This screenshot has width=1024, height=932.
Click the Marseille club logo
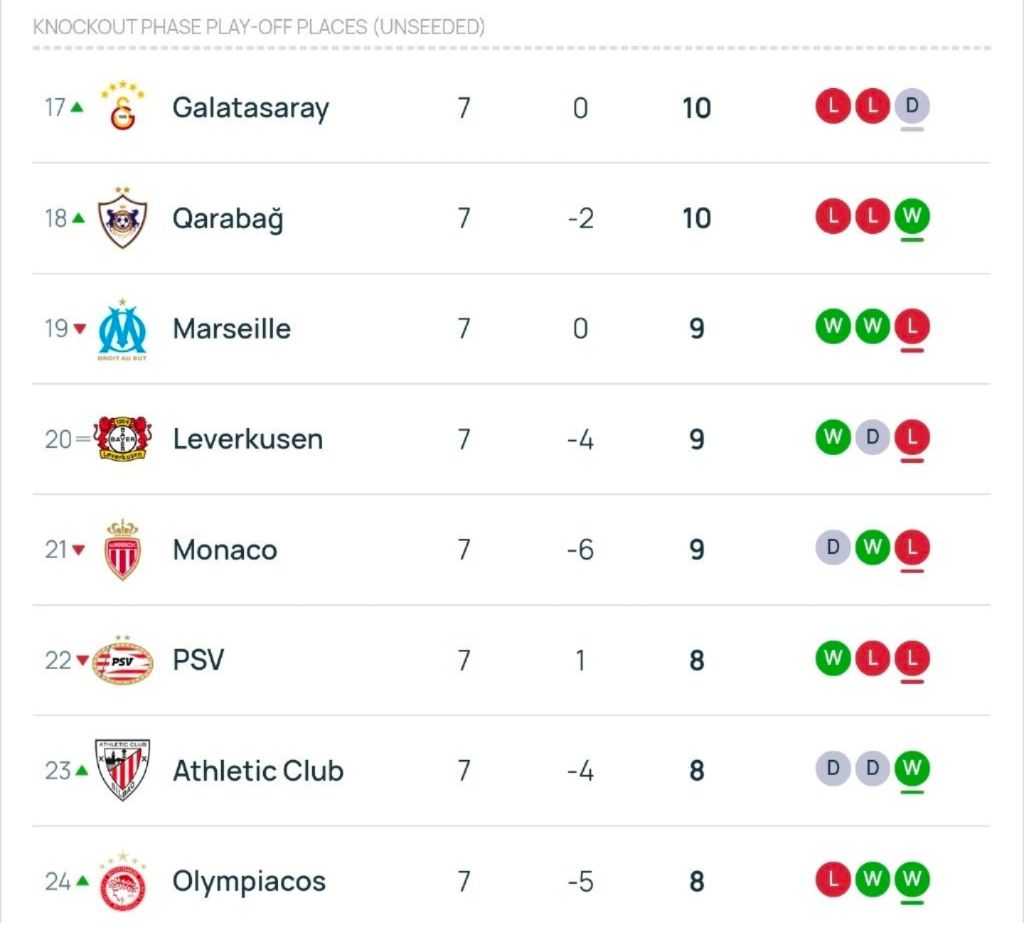click(x=123, y=329)
